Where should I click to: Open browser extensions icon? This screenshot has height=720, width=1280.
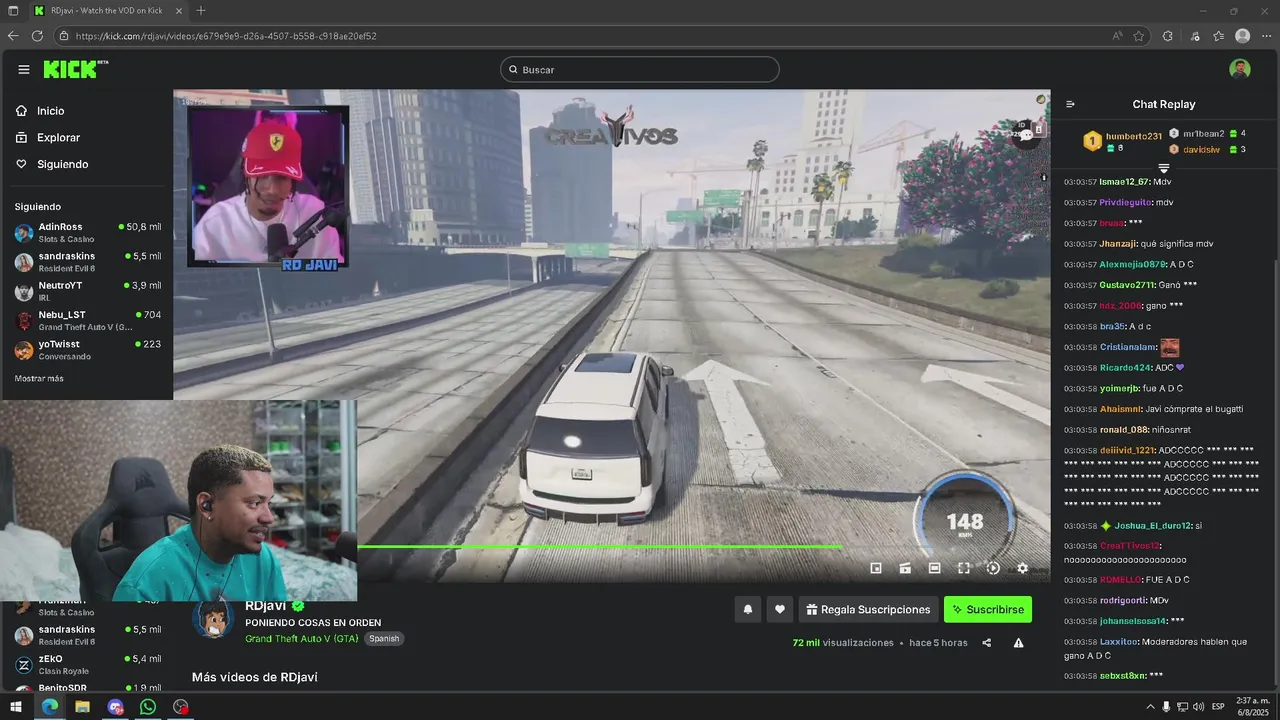pos(1167,36)
